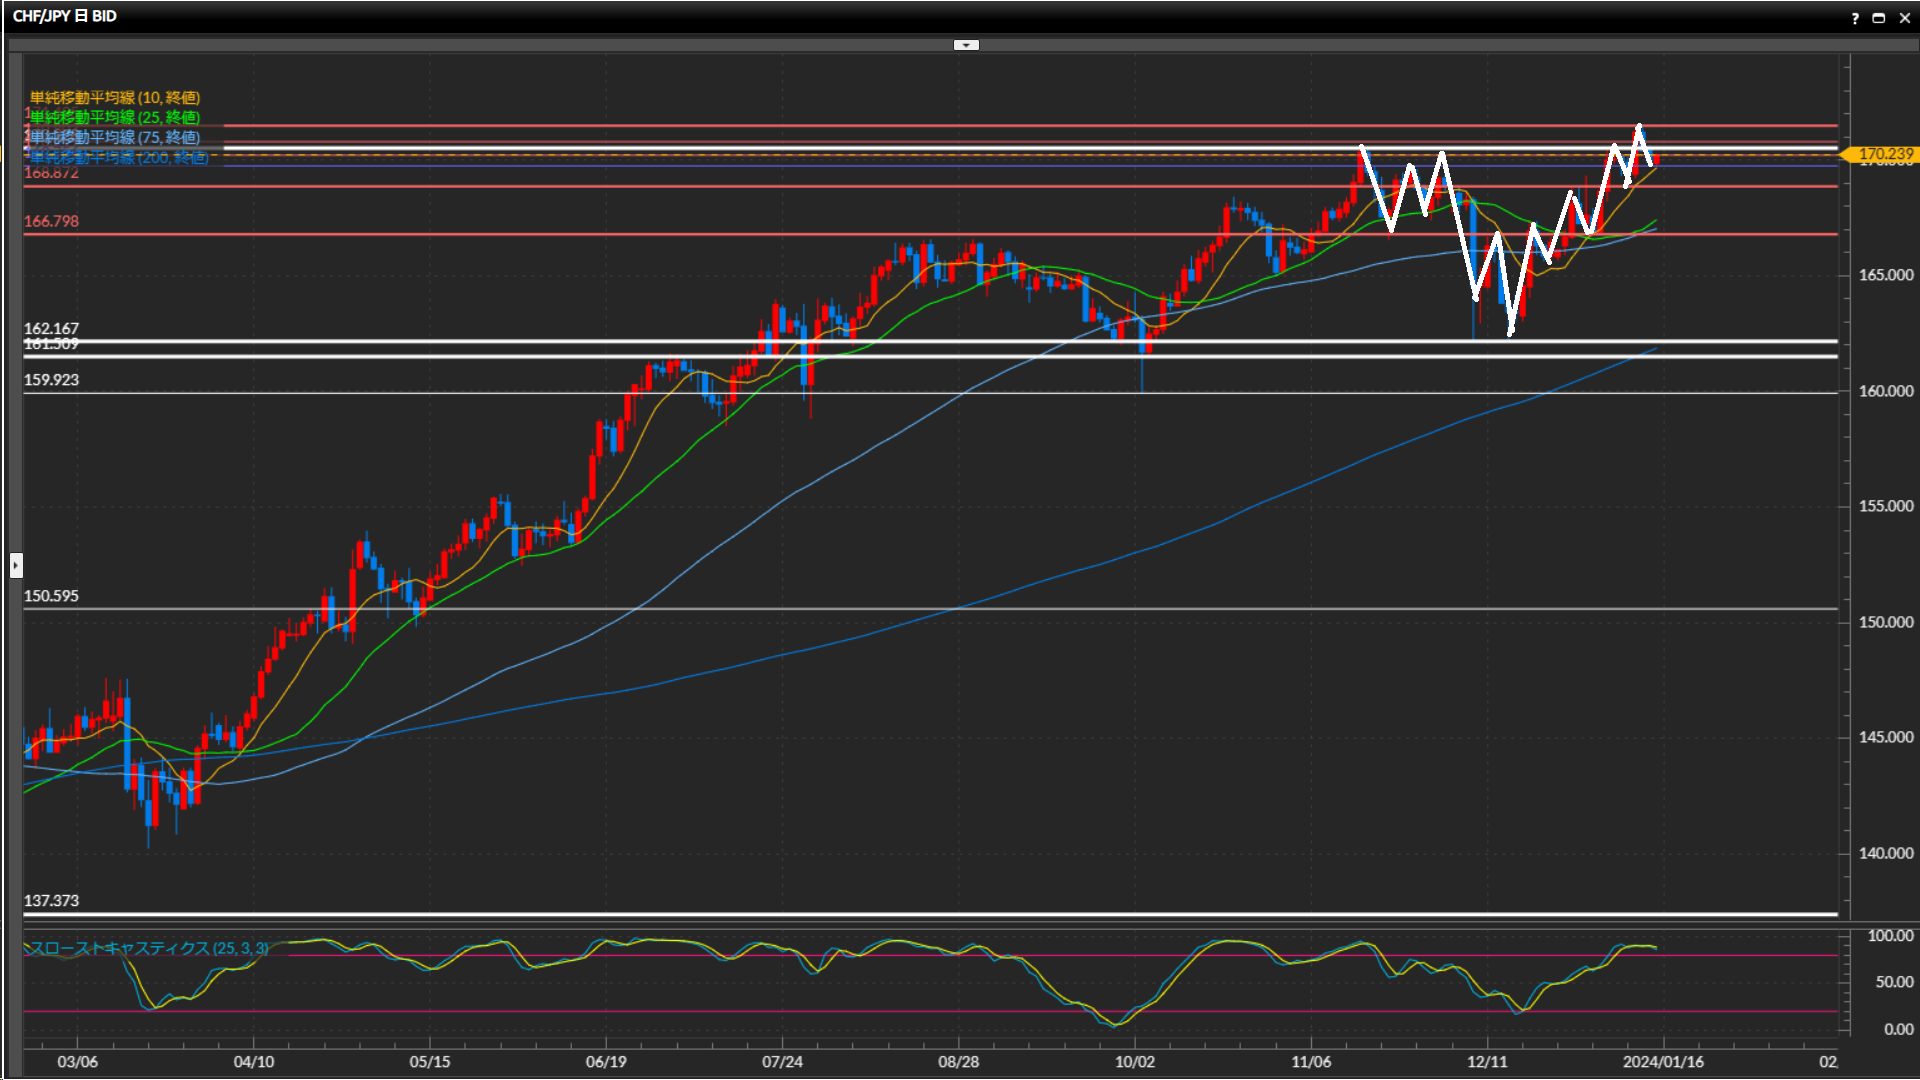Maximize the CHF/JPY chart window

(1879, 18)
